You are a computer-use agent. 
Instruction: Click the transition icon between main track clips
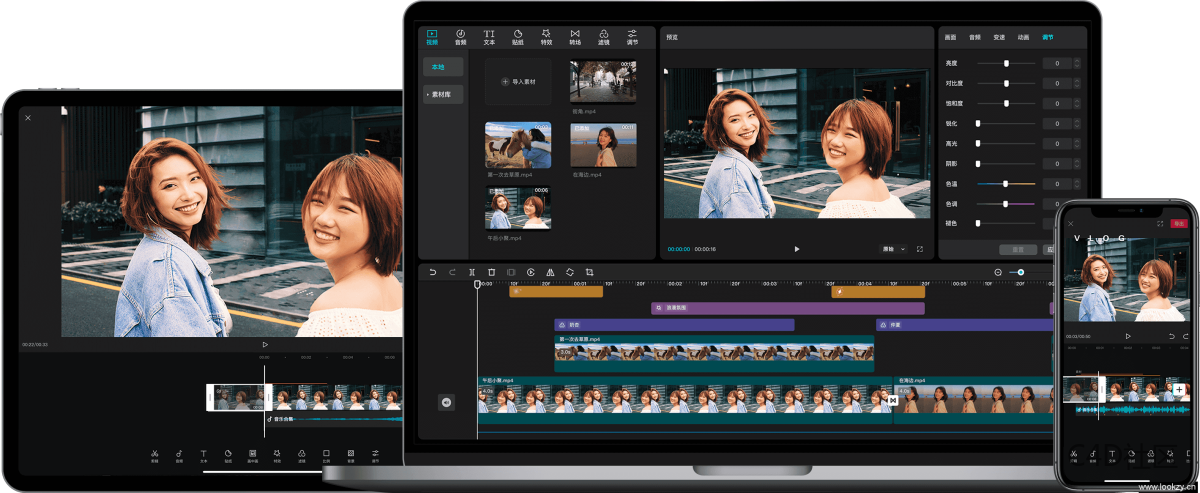892,401
